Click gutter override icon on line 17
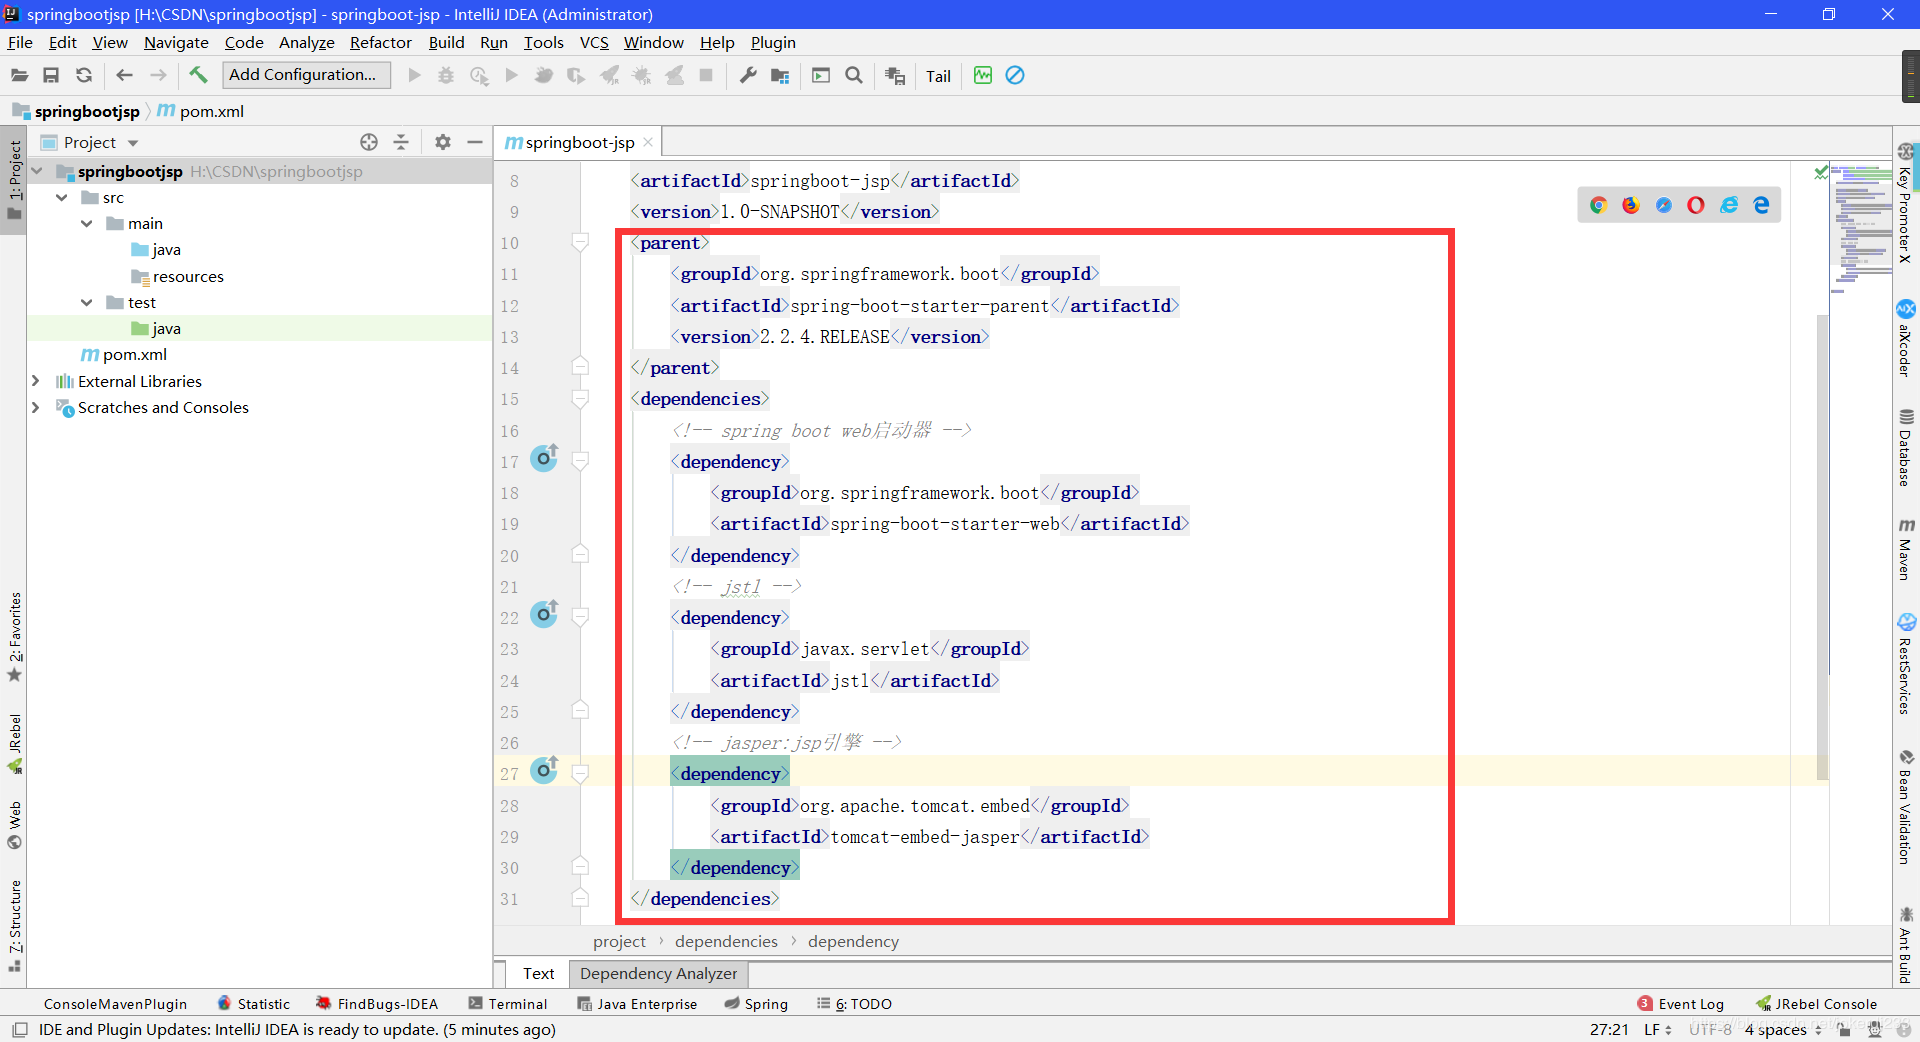The width and height of the screenshot is (1920, 1042). 544,458
